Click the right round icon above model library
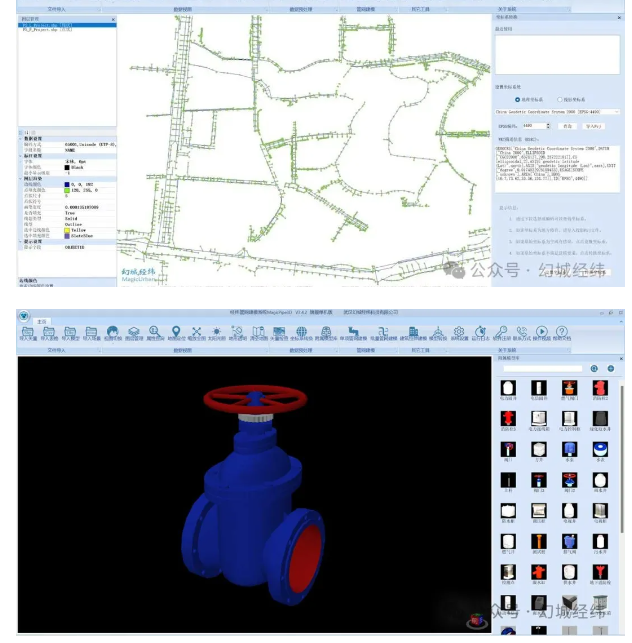Image resolution: width=632 pixels, height=643 pixels. click(610, 369)
